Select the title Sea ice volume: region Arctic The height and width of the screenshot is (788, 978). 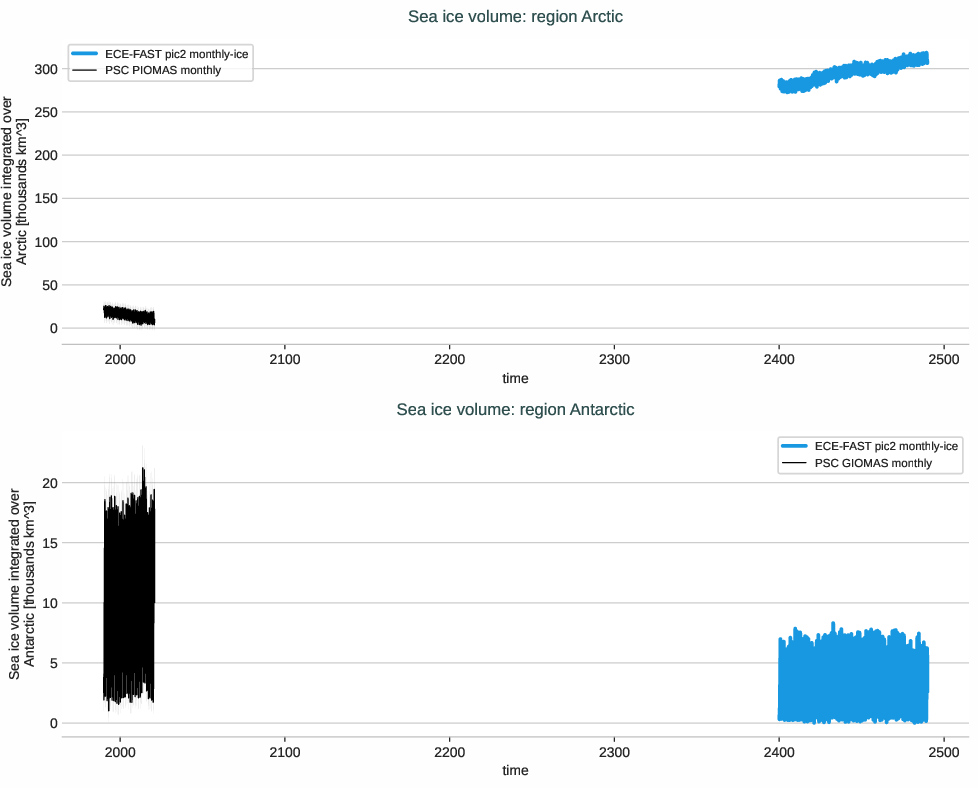(513, 17)
